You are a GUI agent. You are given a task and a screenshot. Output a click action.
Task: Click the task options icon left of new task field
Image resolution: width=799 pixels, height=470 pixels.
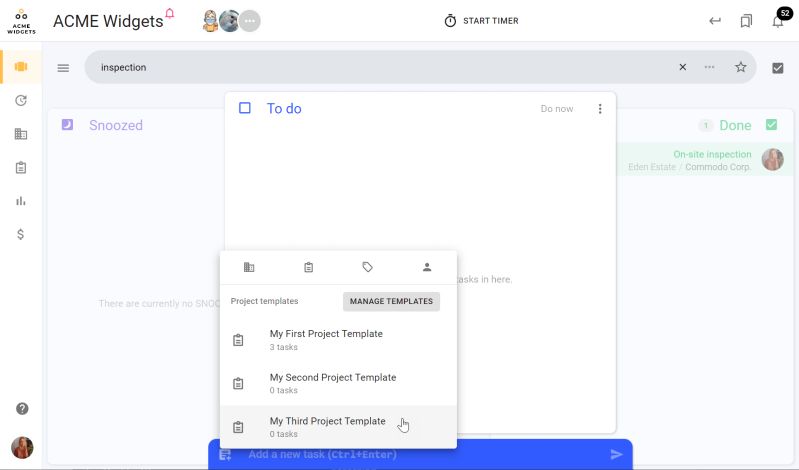tap(225, 455)
